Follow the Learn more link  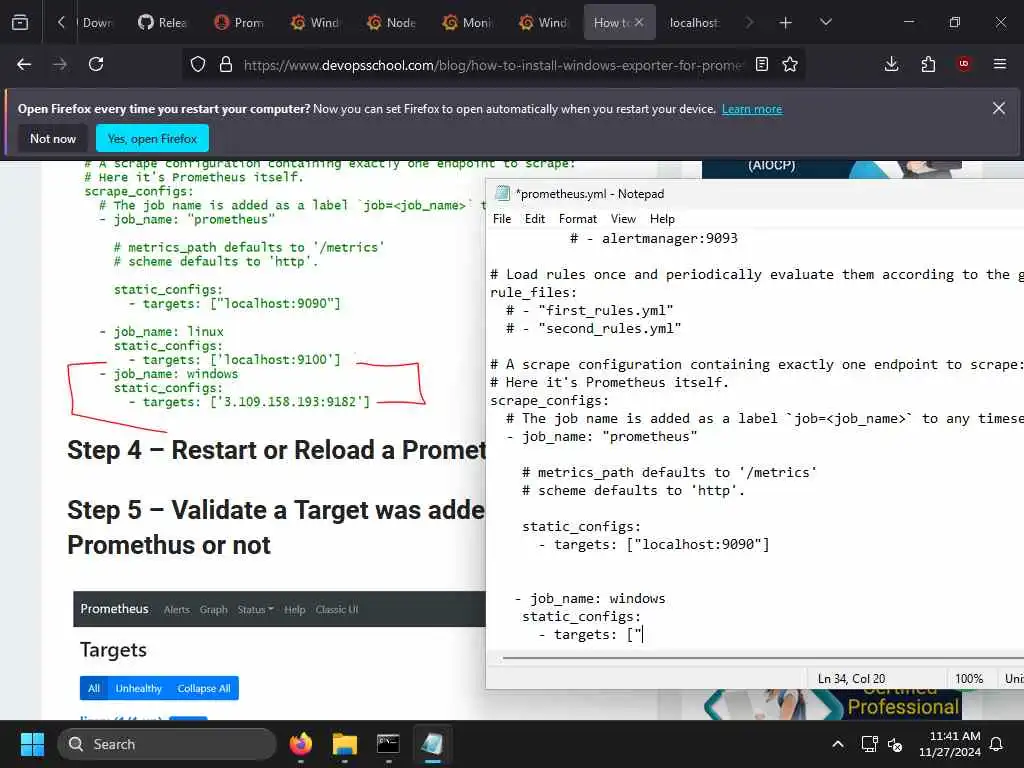coord(752,109)
